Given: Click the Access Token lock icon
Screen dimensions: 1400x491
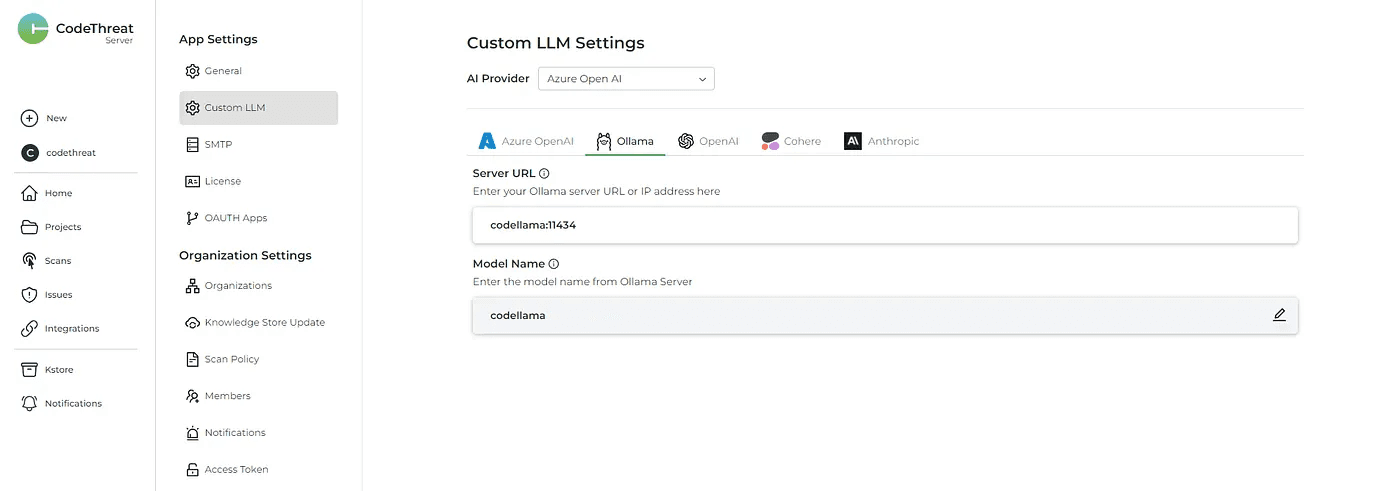Looking at the screenshot, I should point(193,470).
